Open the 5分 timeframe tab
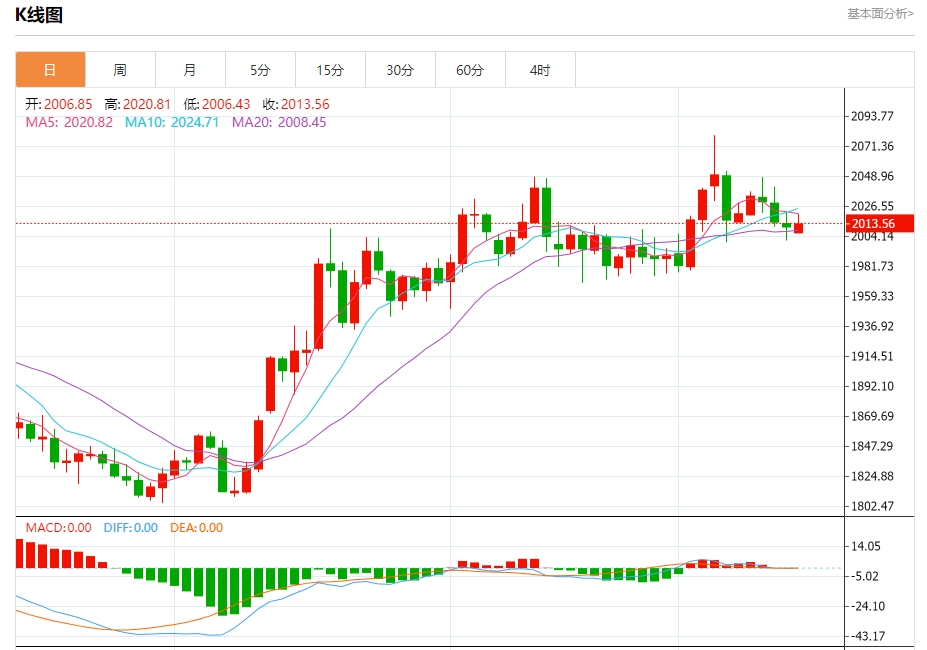The height and width of the screenshot is (650, 927). [260, 70]
